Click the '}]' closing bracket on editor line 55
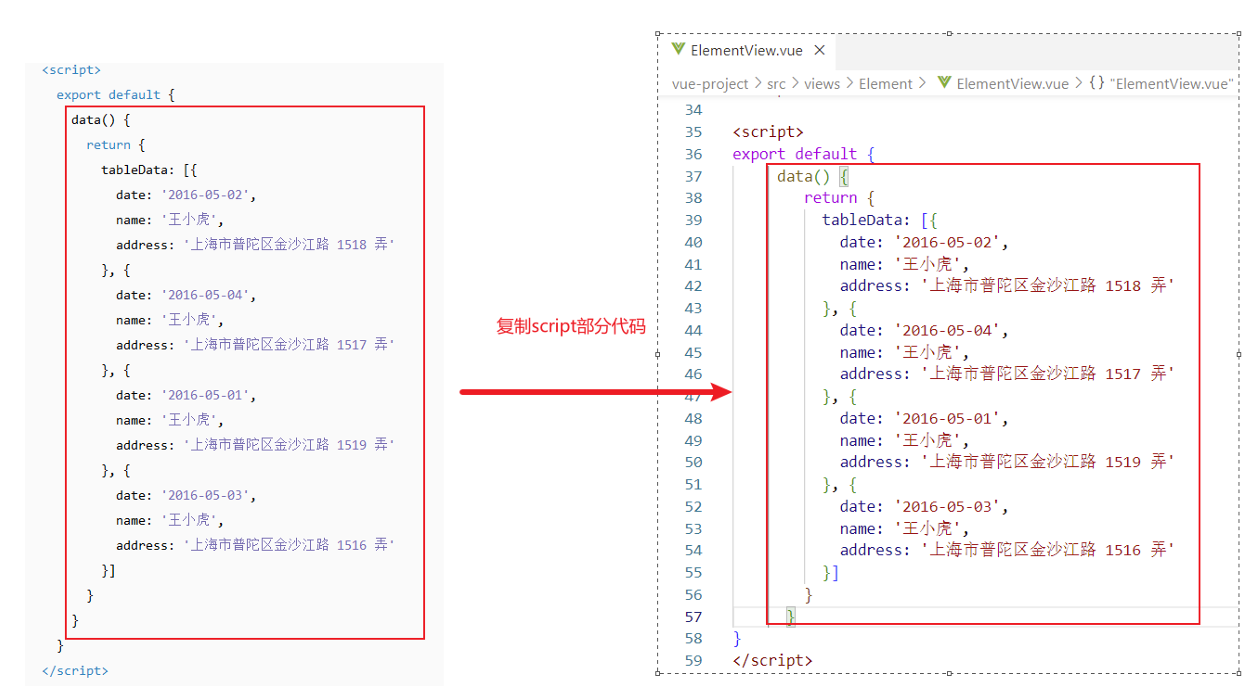Viewport: 1259px width, 699px height. pos(830,572)
